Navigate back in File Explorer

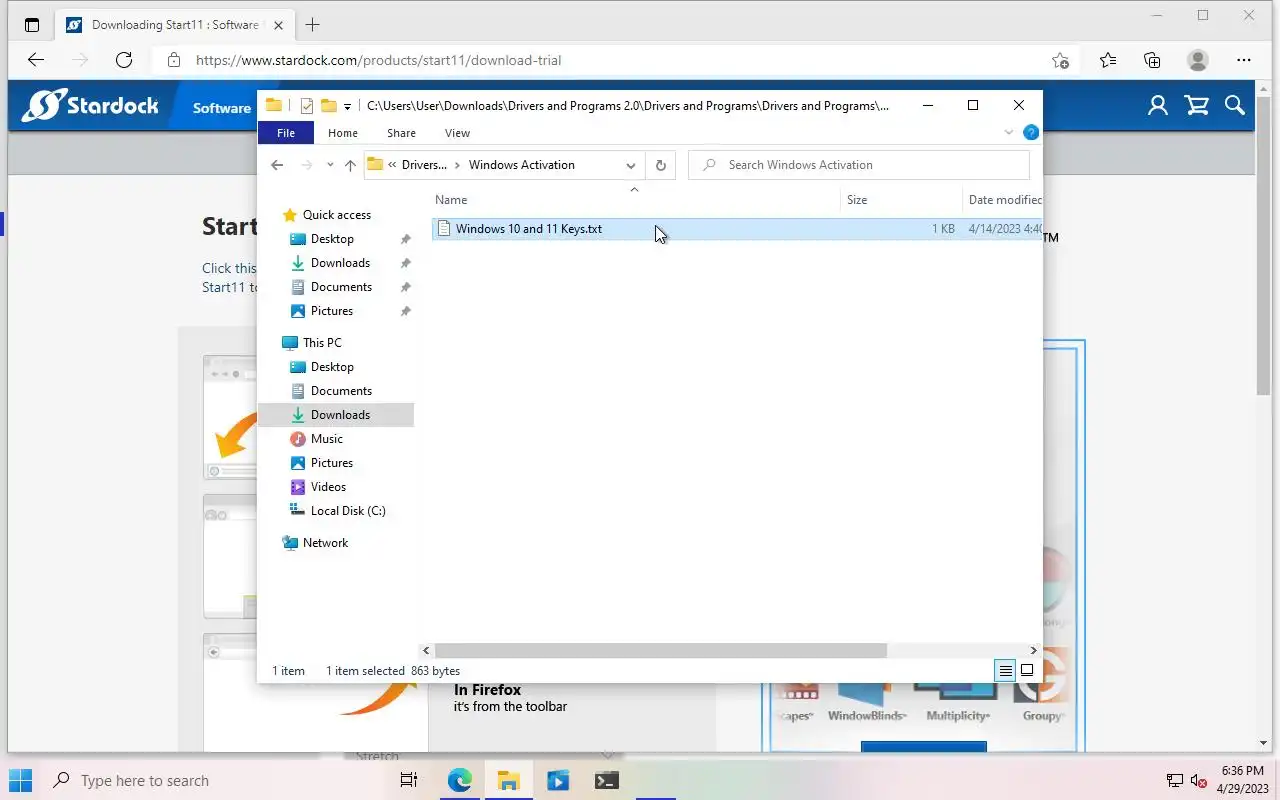pyautogui.click(x=277, y=165)
